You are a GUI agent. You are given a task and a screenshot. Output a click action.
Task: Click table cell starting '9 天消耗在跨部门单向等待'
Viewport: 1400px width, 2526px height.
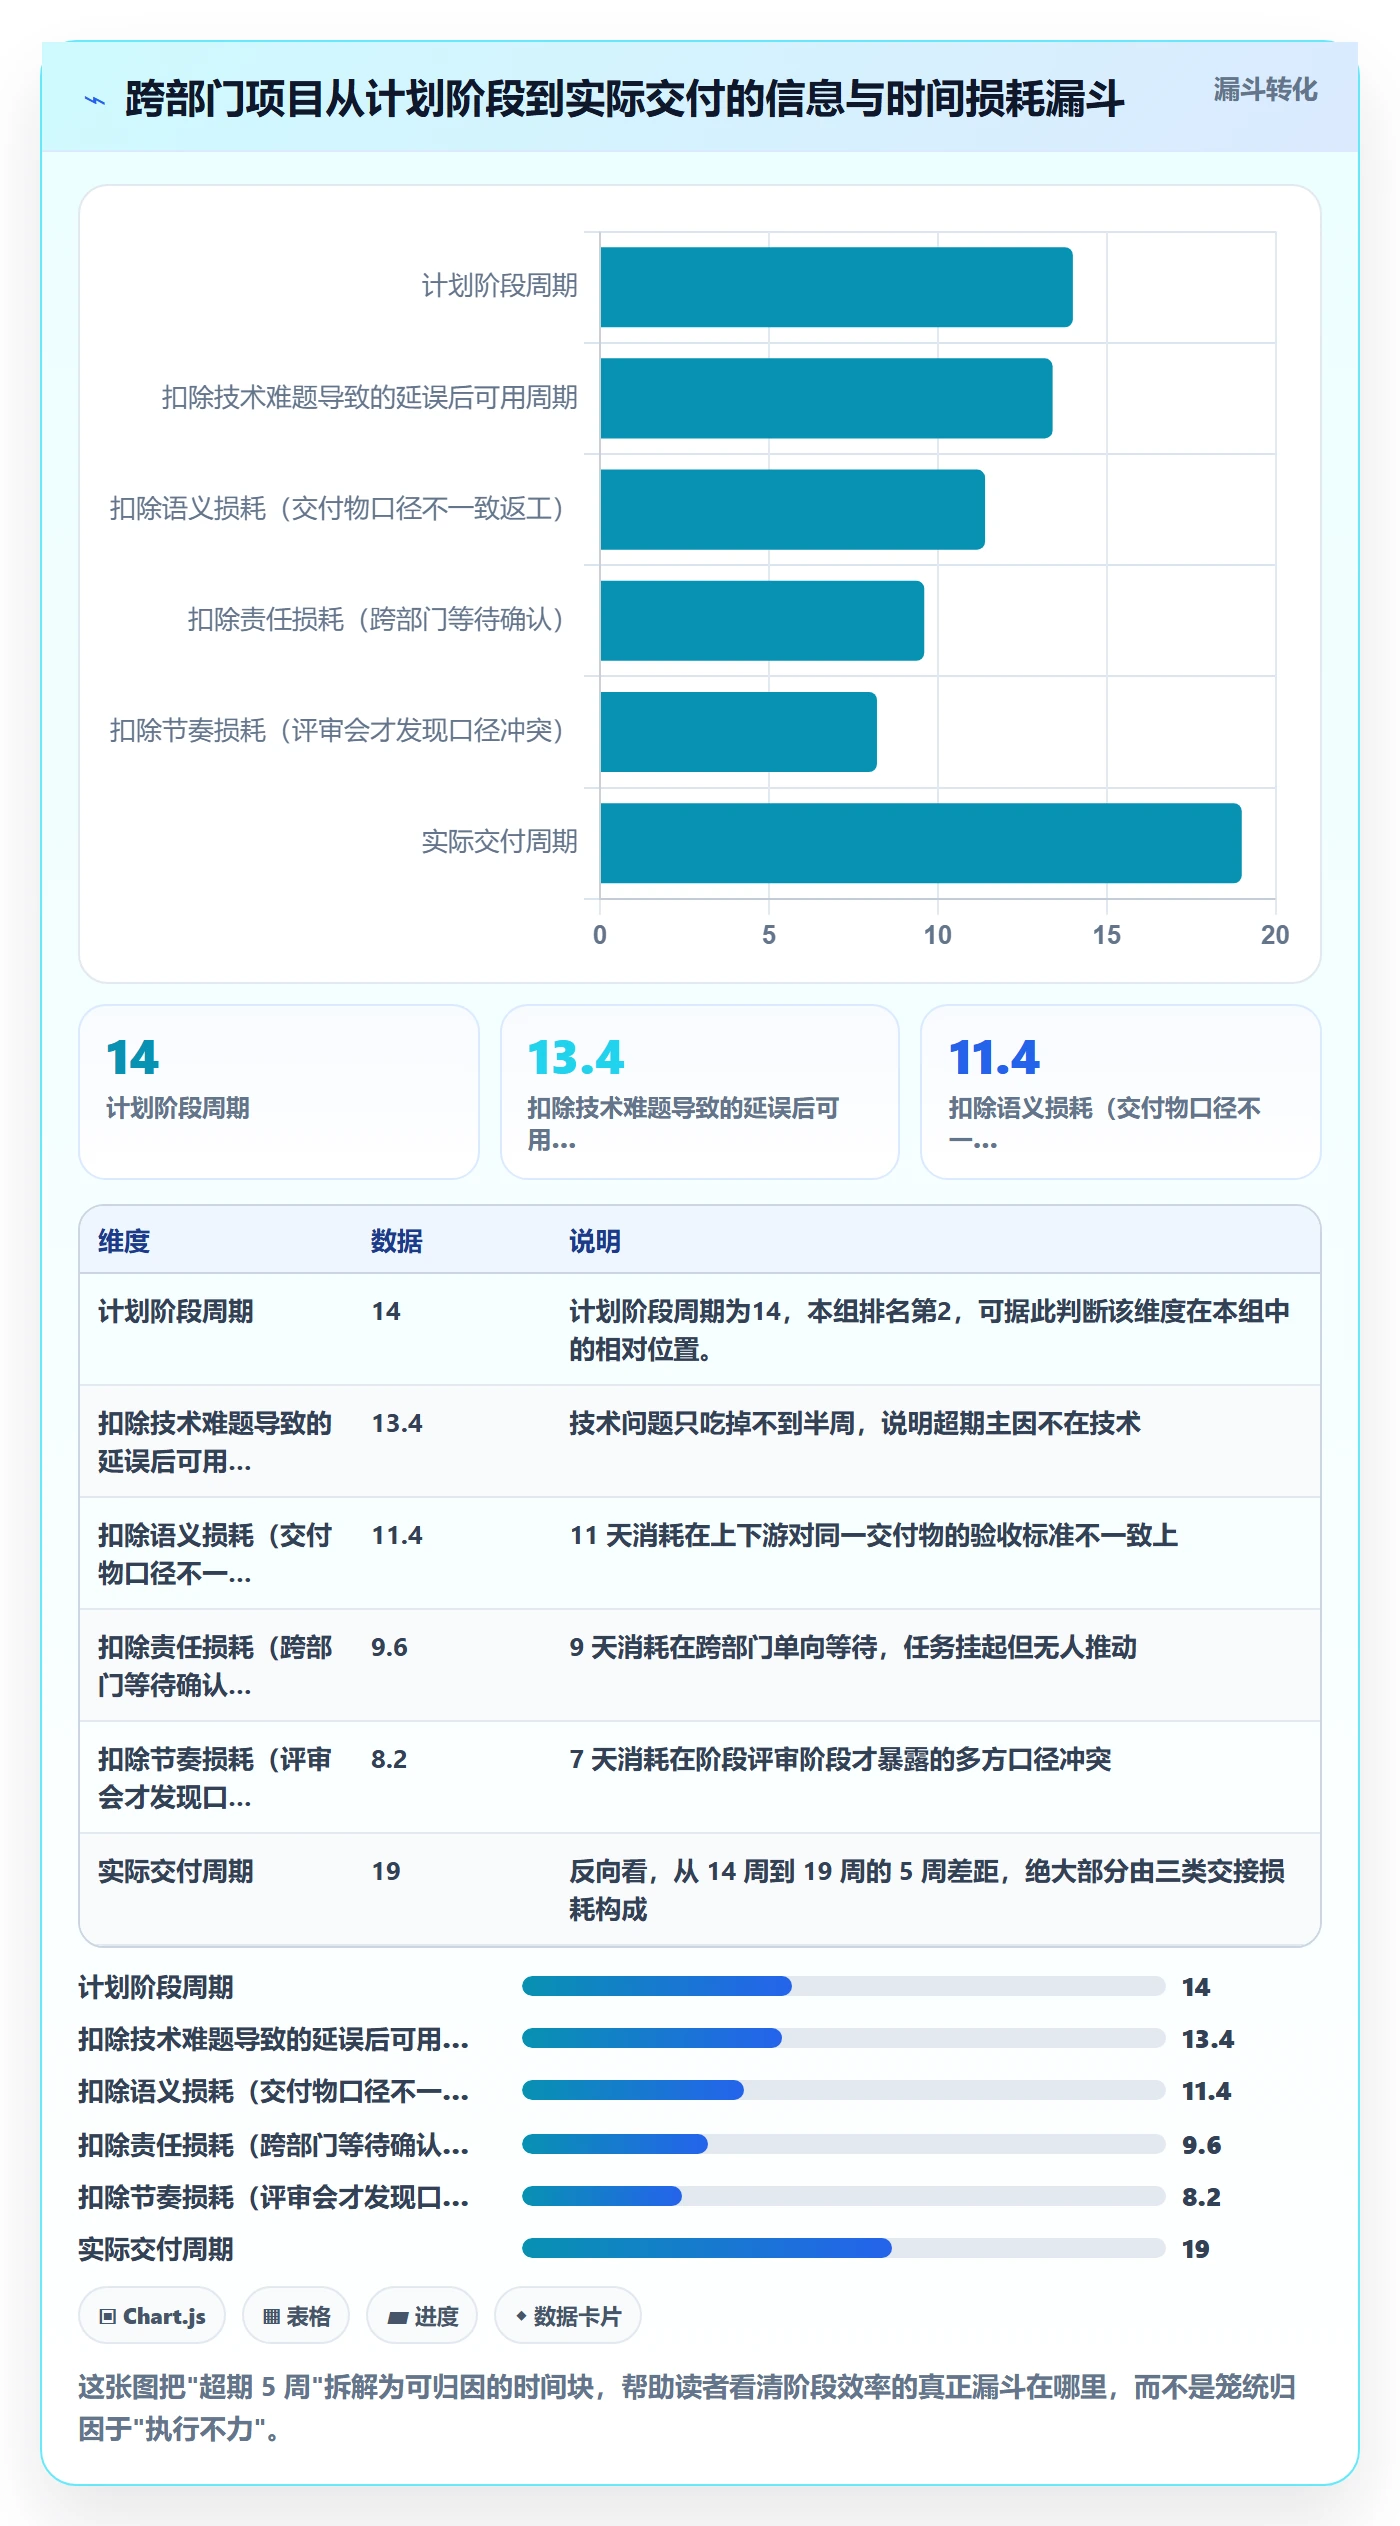(x=853, y=1647)
